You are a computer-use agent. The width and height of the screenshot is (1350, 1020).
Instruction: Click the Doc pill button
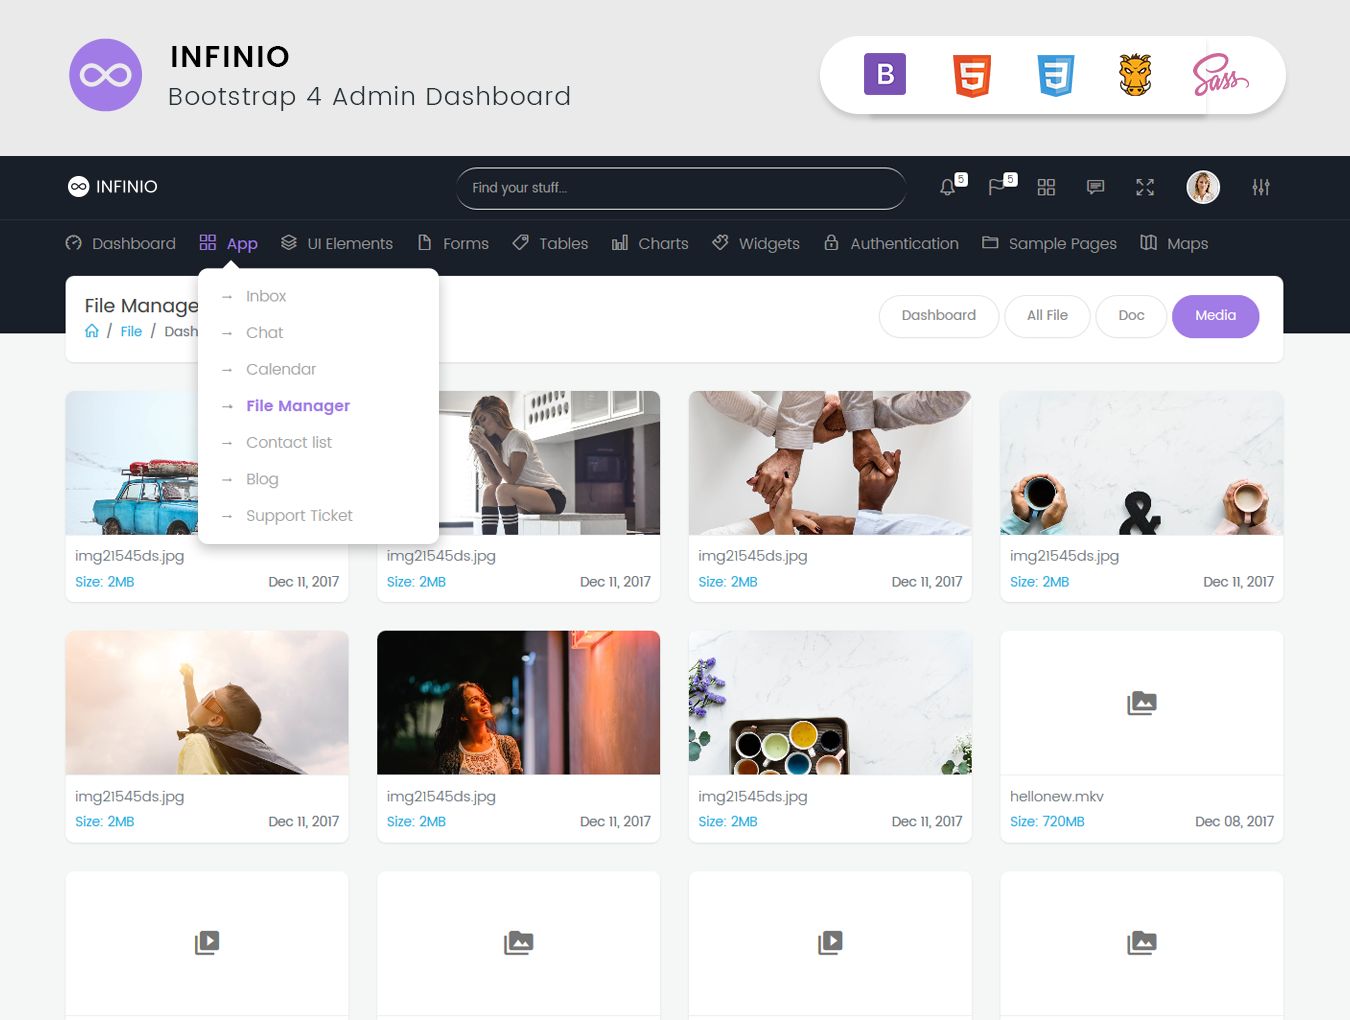coord(1131,316)
